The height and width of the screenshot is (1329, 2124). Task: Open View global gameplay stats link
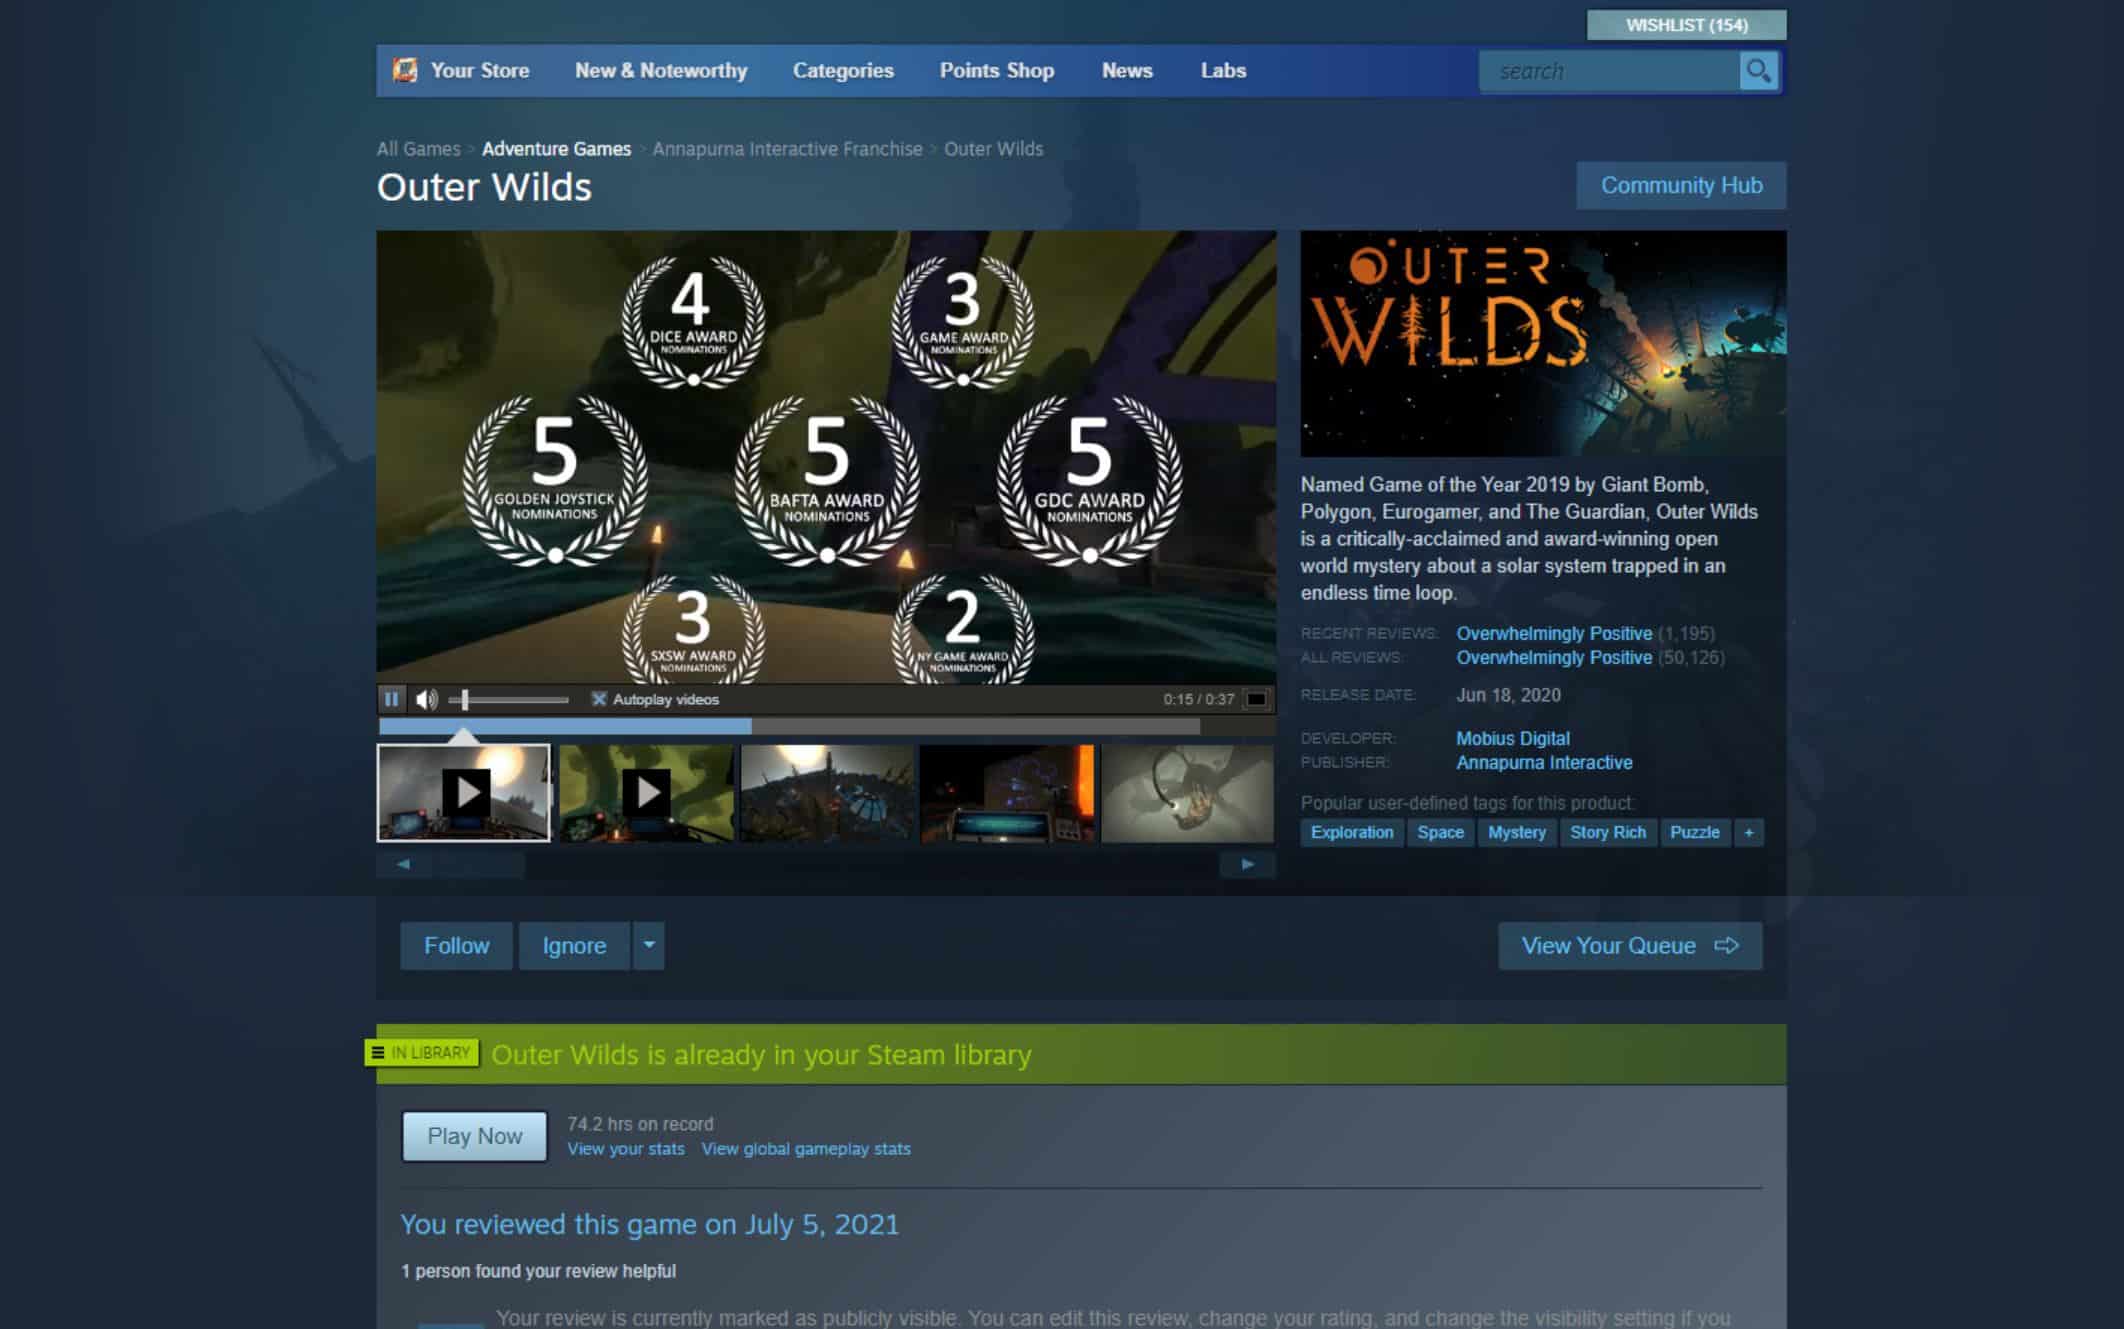(x=806, y=1149)
